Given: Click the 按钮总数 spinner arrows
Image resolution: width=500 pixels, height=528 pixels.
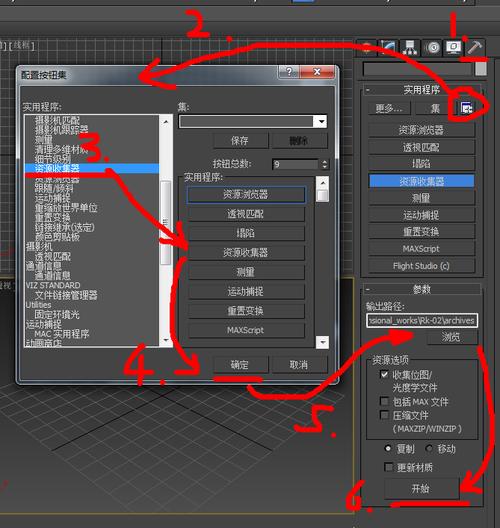Looking at the screenshot, I should pos(324,164).
